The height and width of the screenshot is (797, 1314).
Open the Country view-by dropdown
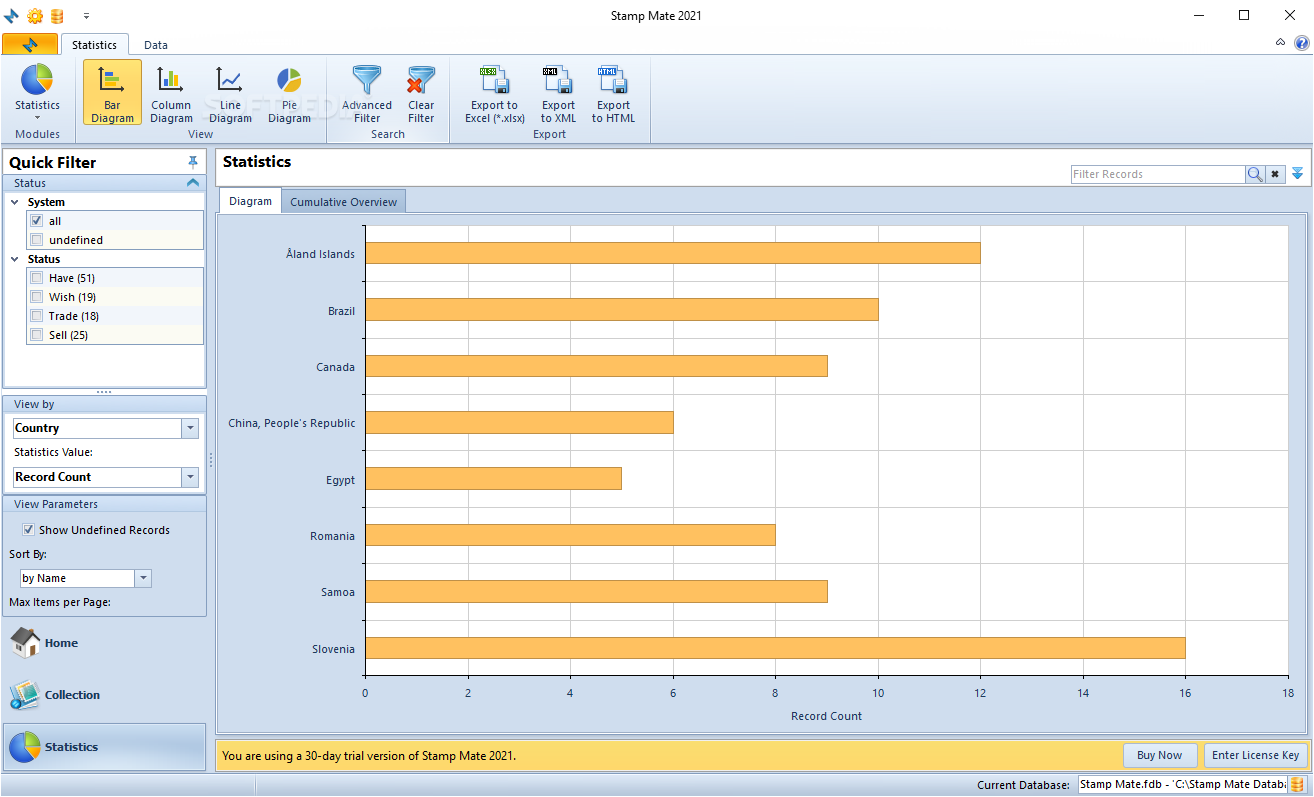[190, 428]
